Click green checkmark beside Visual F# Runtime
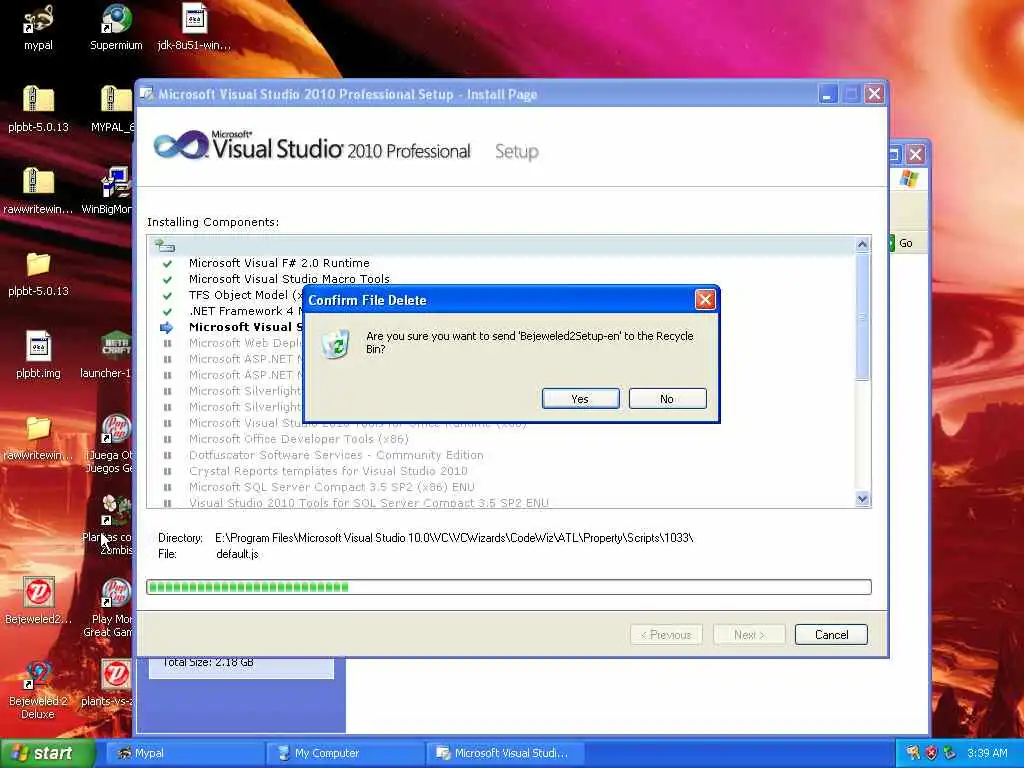Screen dimensions: 1024x768 pyautogui.click(x=167, y=263)
